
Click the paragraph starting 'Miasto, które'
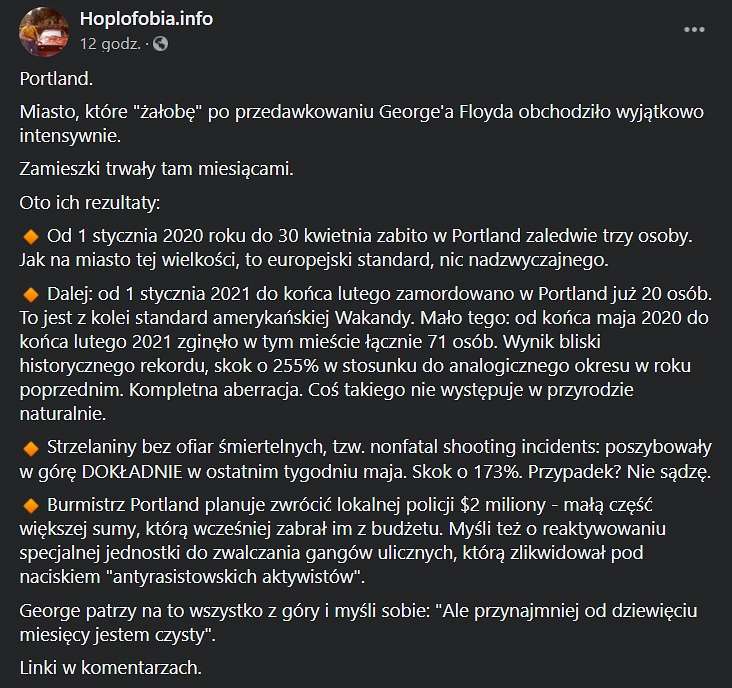click(x=362, y=124)
